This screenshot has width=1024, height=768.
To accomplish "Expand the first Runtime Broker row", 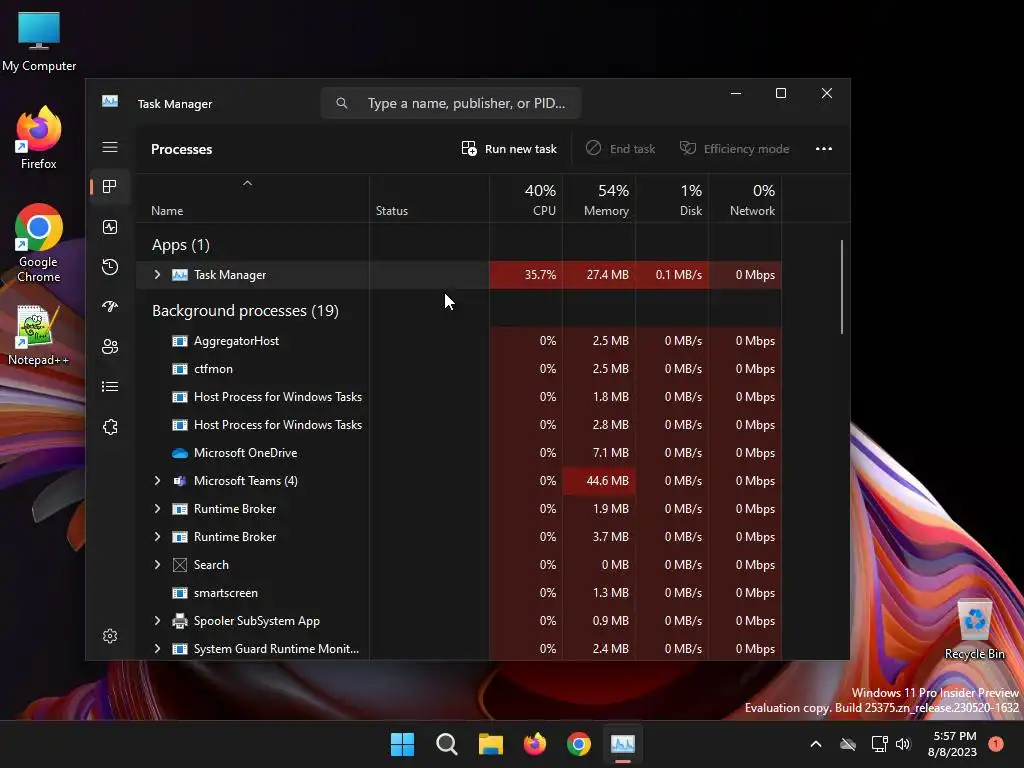I will pos(157,509).
